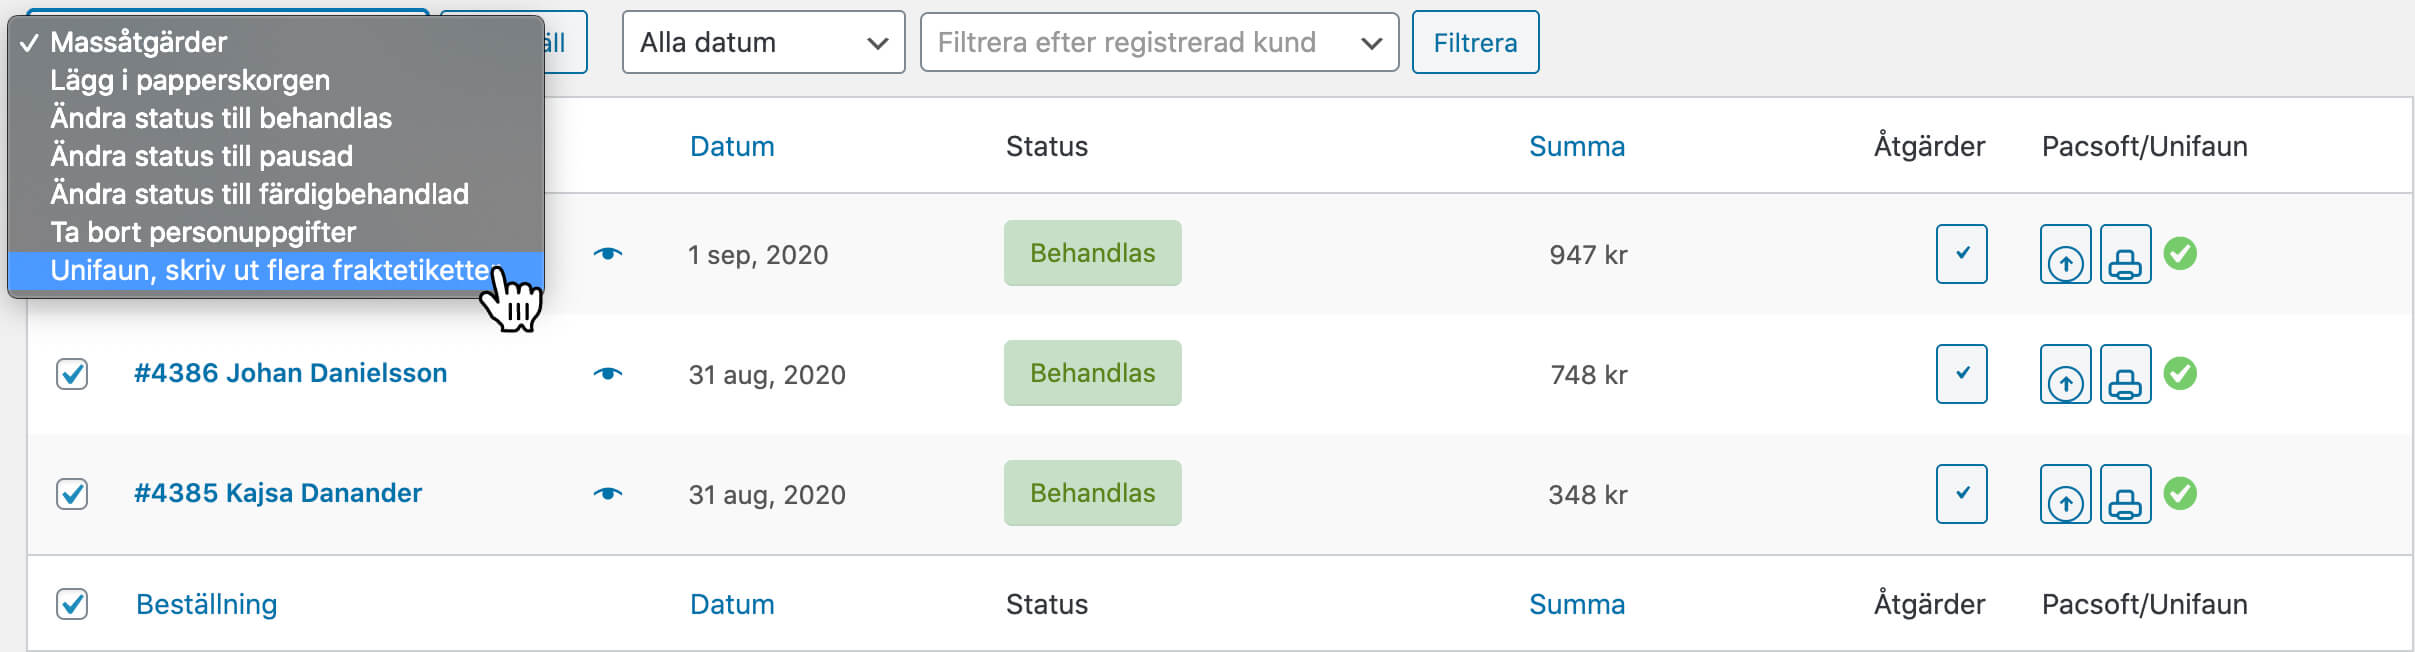The width and height of the screenshot is (2415, 652).
Task: Click upload icon for order #4386
Action: pyautogui.click(x=2065, y=374)
